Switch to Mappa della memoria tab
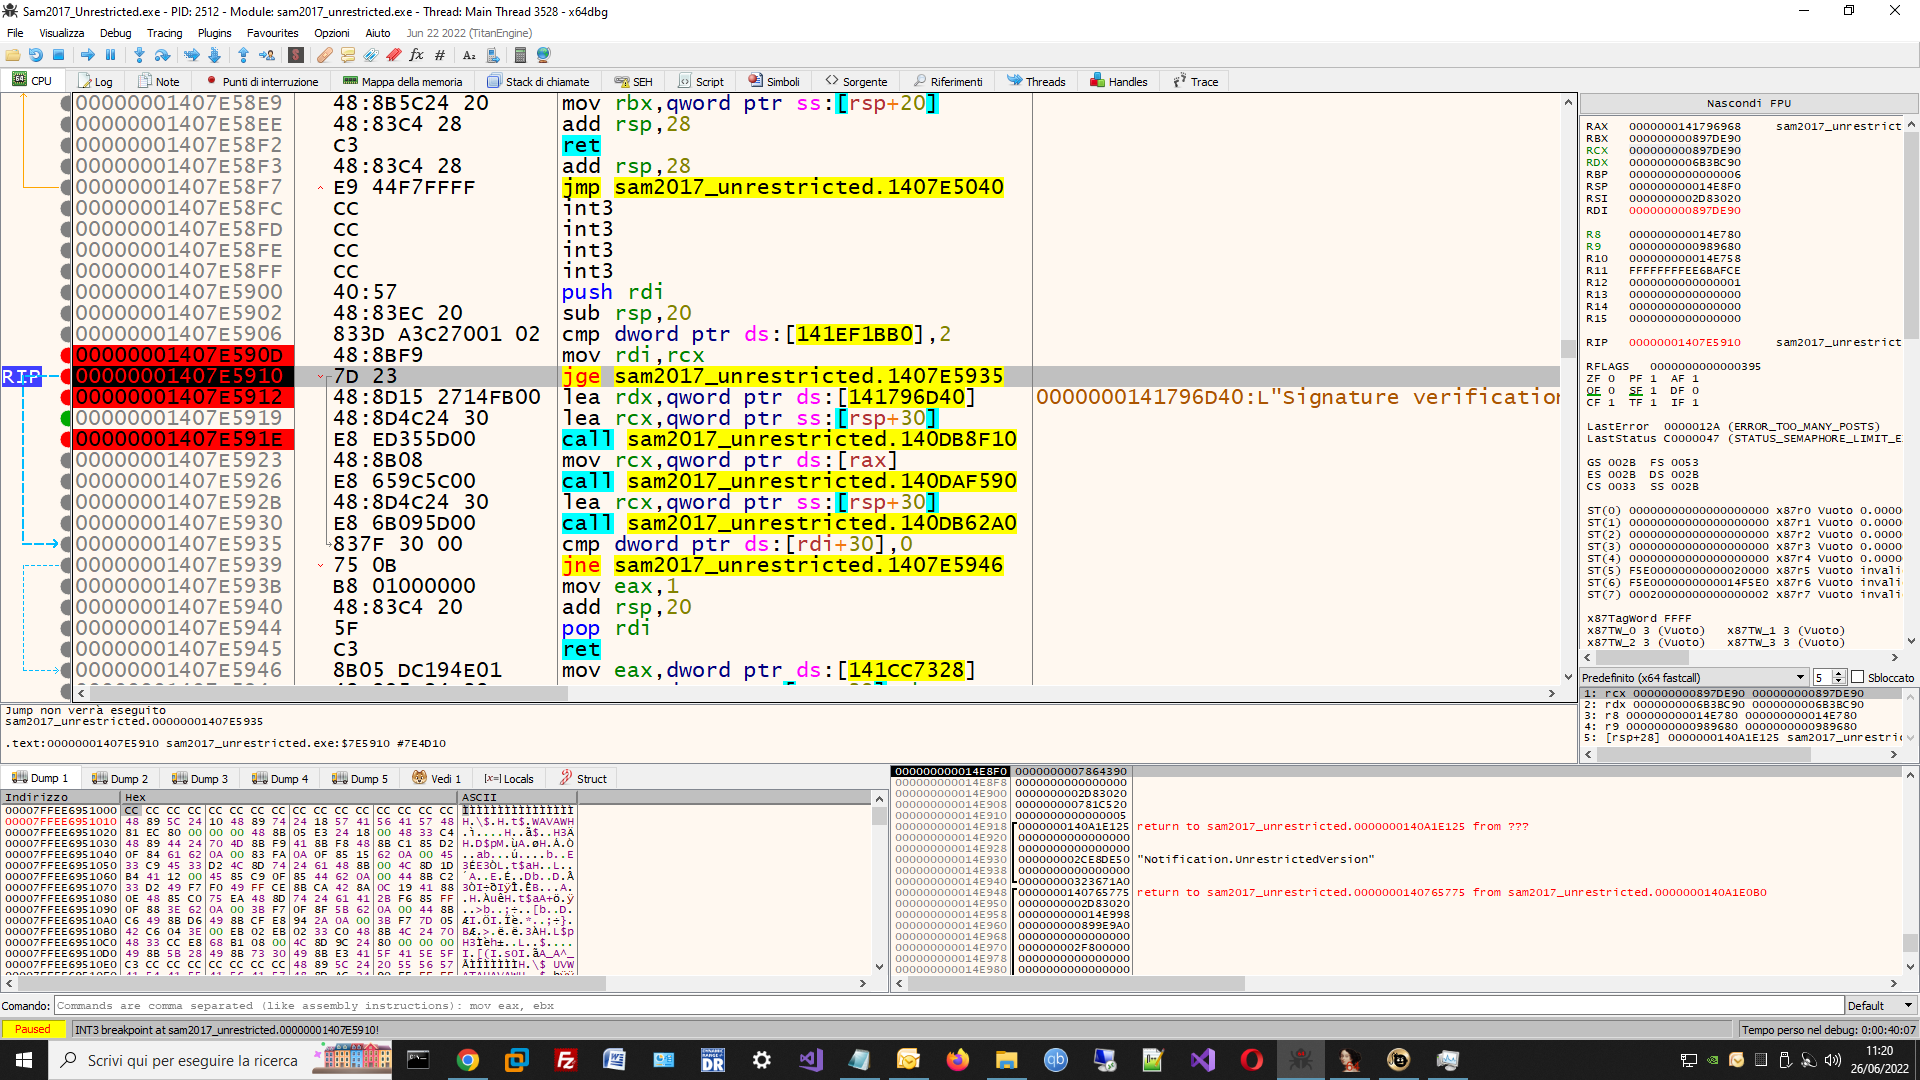The image size is (1920, 1080). (x=403, y=81)
